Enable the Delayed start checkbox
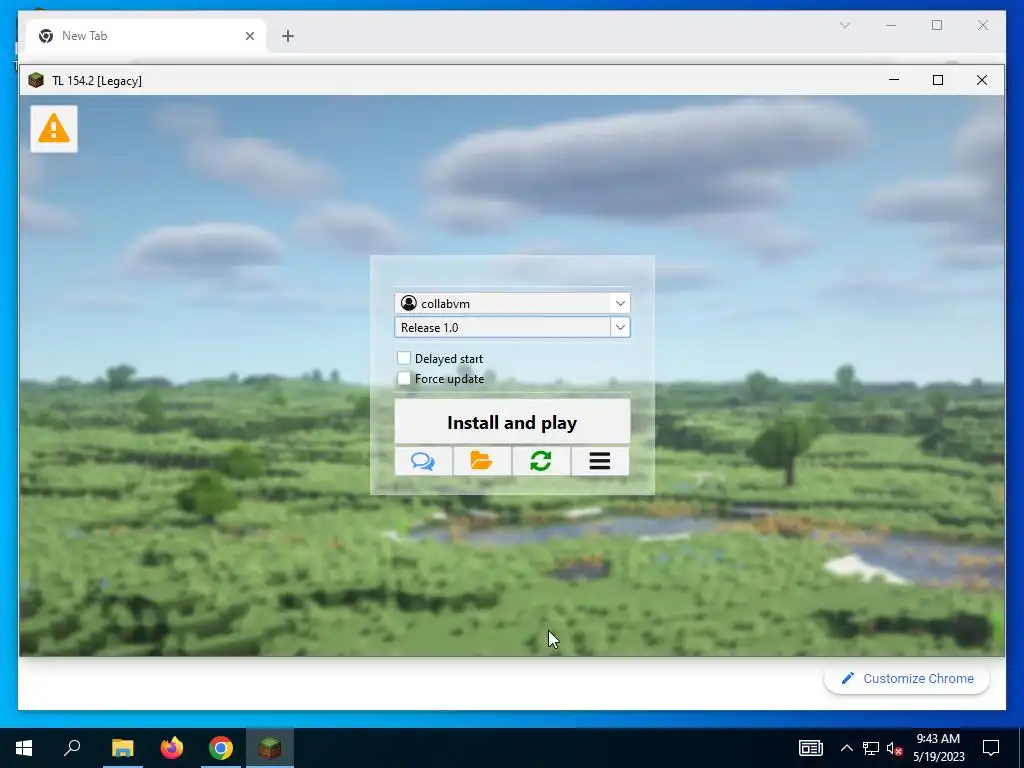This screenshot has height=768, width=1024. [404, 358]
